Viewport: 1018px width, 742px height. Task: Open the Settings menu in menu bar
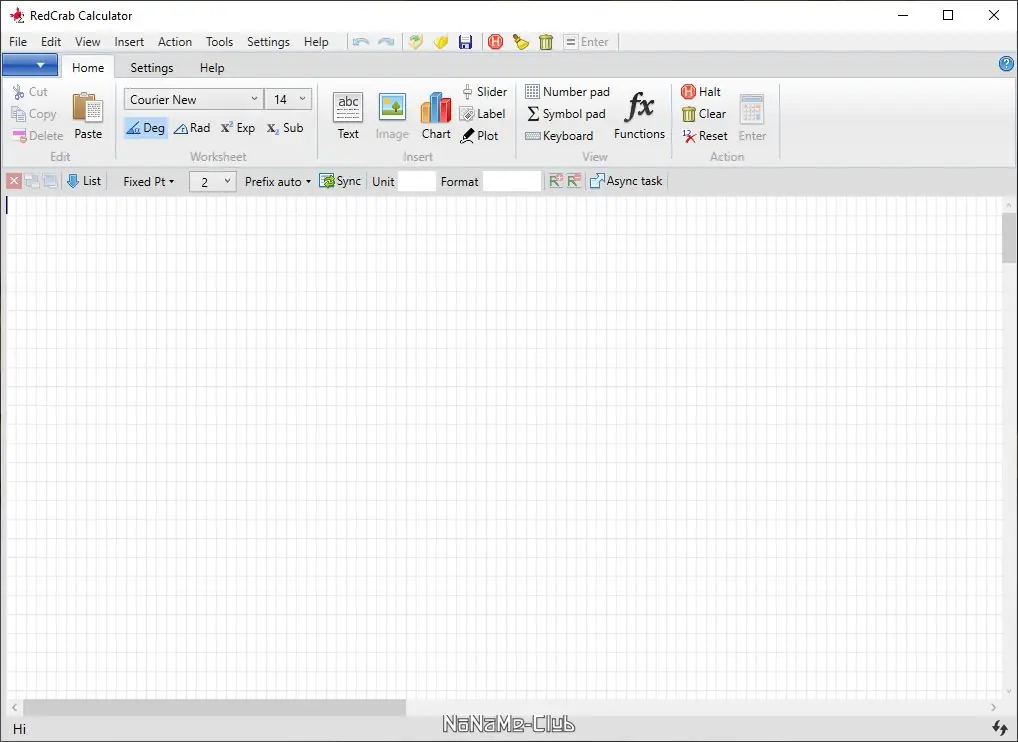point(268,42)
